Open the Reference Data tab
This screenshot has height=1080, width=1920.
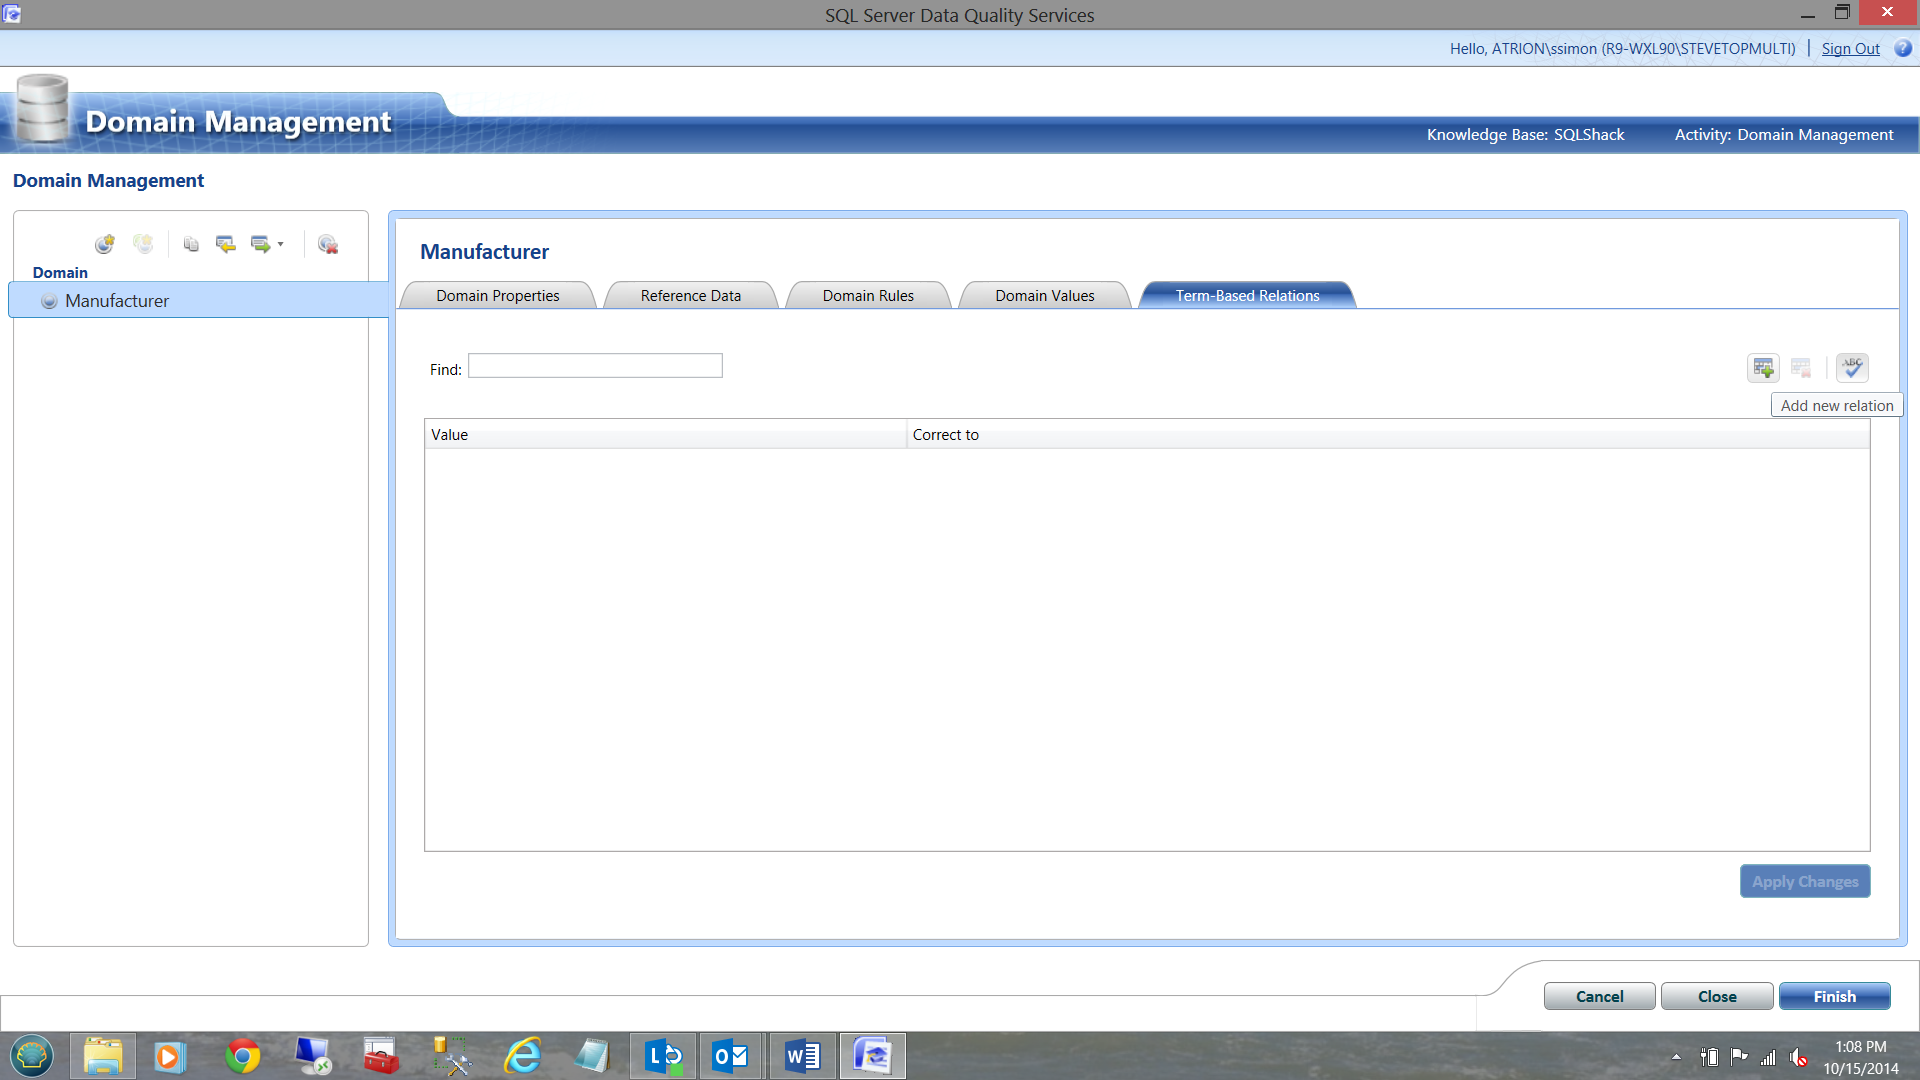(690, 296)
